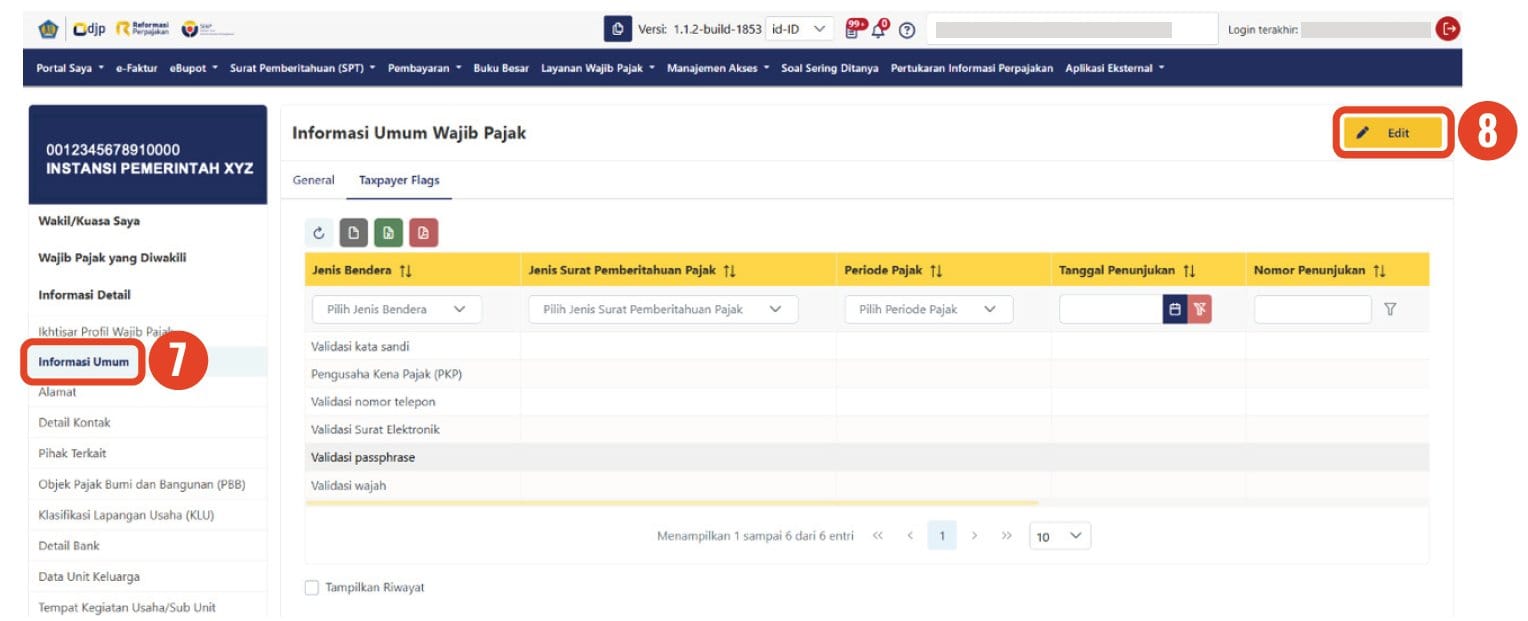This screenshot has height=621, width=1528.
Task: Click the red logout icon
Action: [x=1447, y=29]
